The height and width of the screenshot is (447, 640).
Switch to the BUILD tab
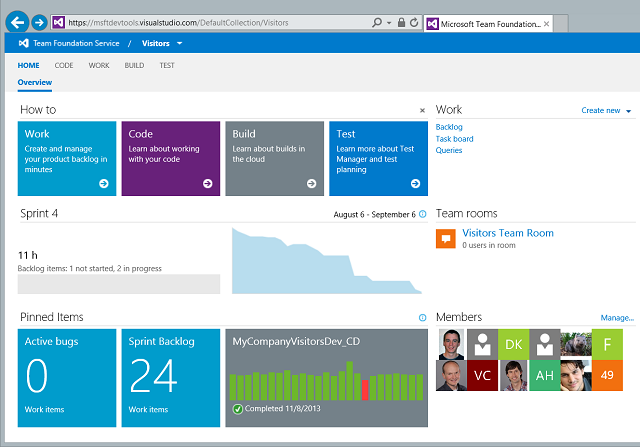click(x=134, y=65)
